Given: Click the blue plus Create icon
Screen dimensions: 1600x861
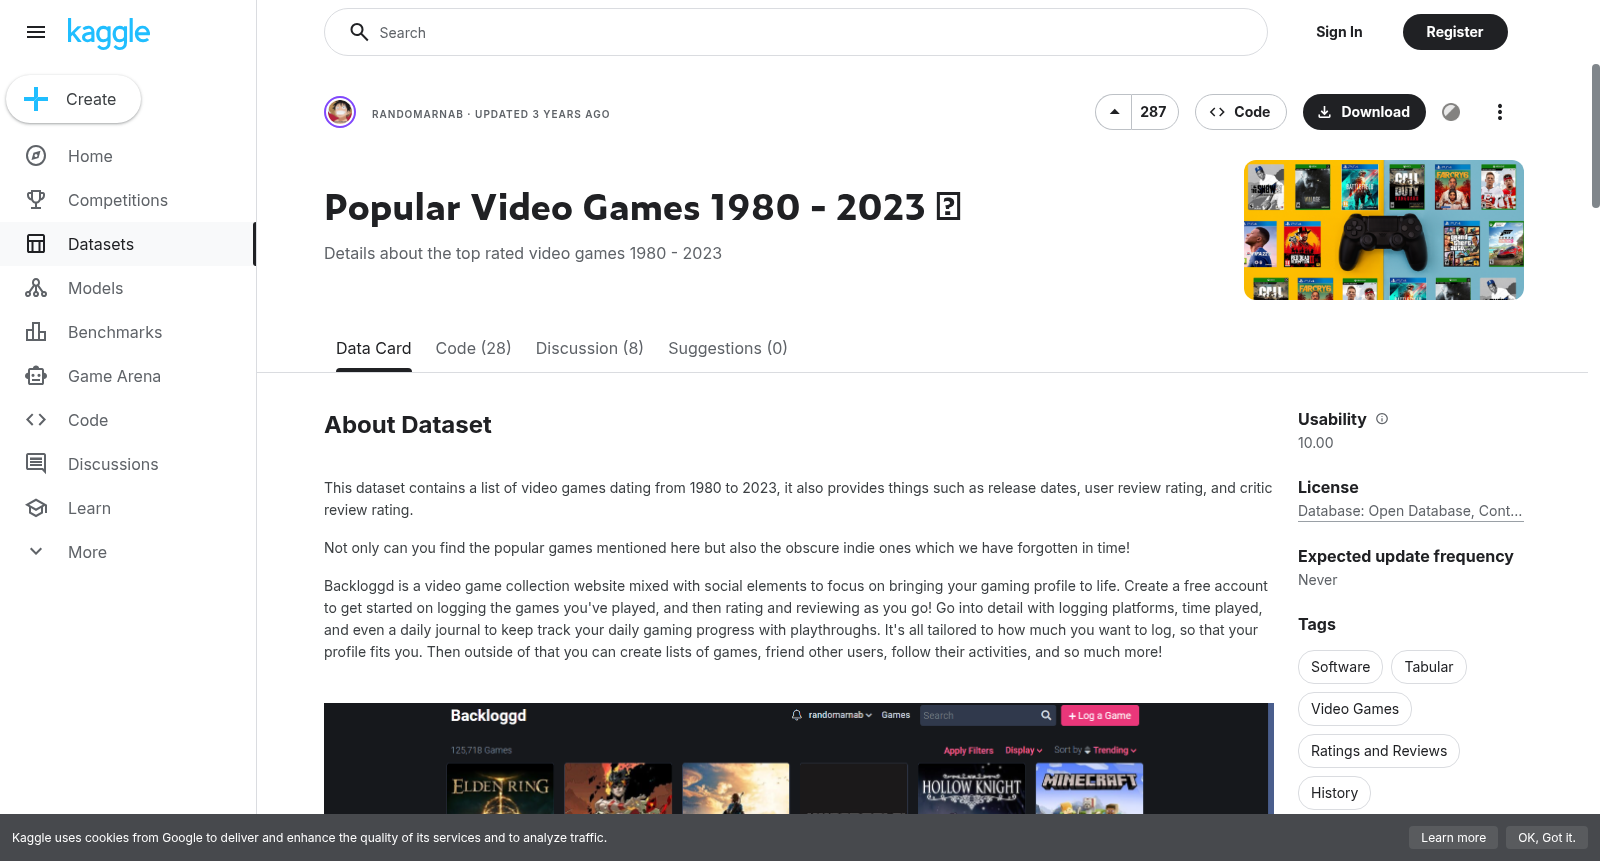Looking at the screenshot, I should coord(36,99).
